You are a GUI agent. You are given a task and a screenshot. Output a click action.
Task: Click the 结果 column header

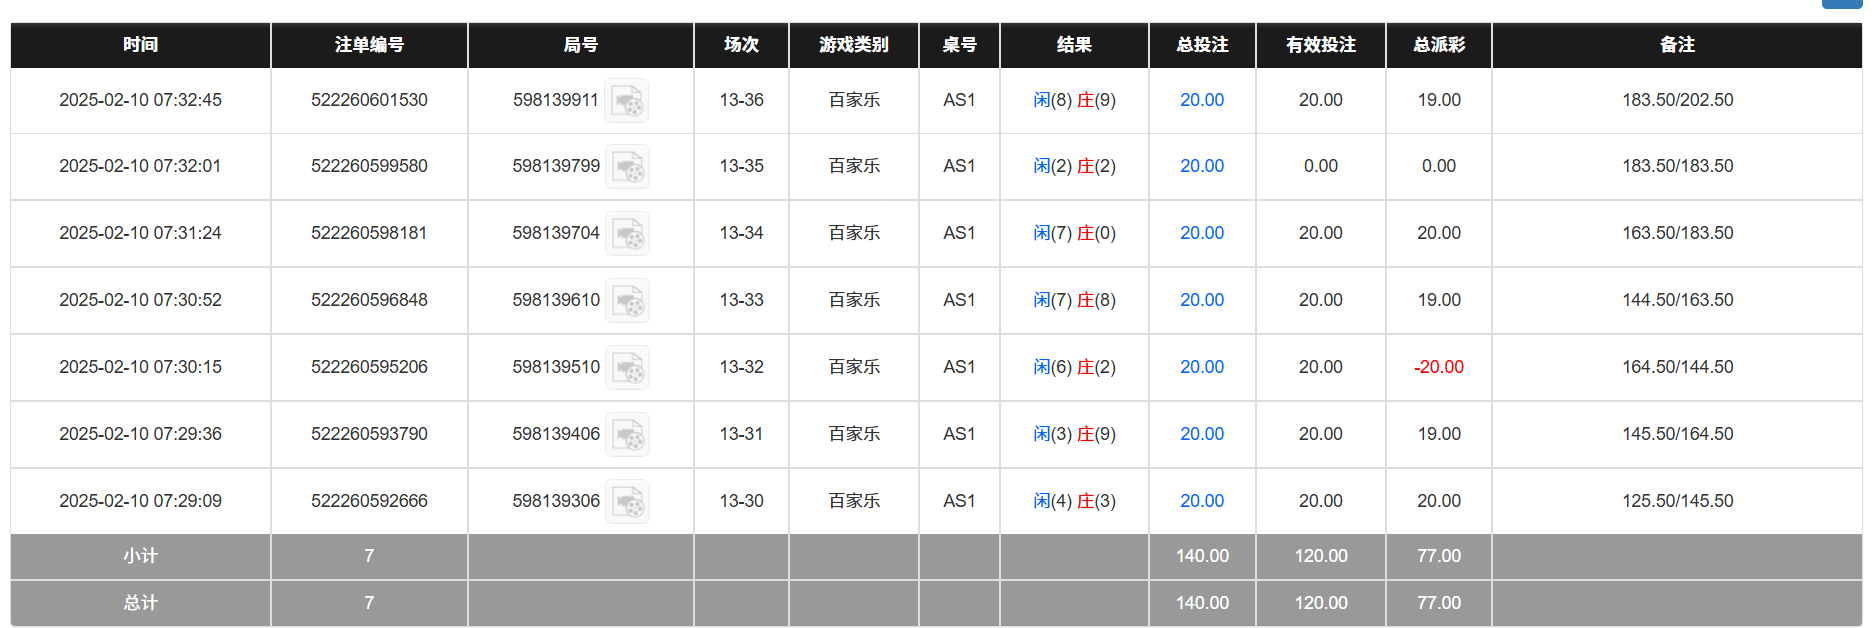pos(1074,45)
